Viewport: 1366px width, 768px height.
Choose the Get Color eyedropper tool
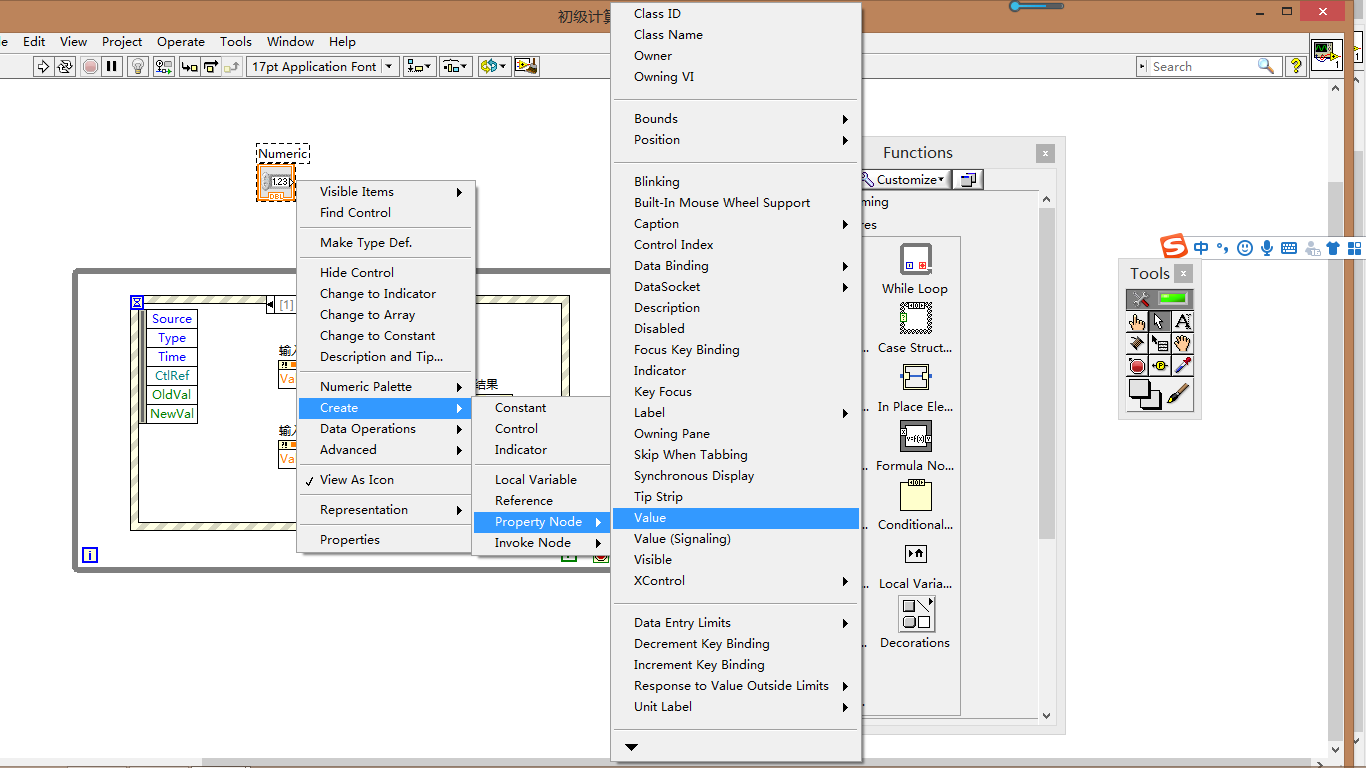tap(1180, 365)
